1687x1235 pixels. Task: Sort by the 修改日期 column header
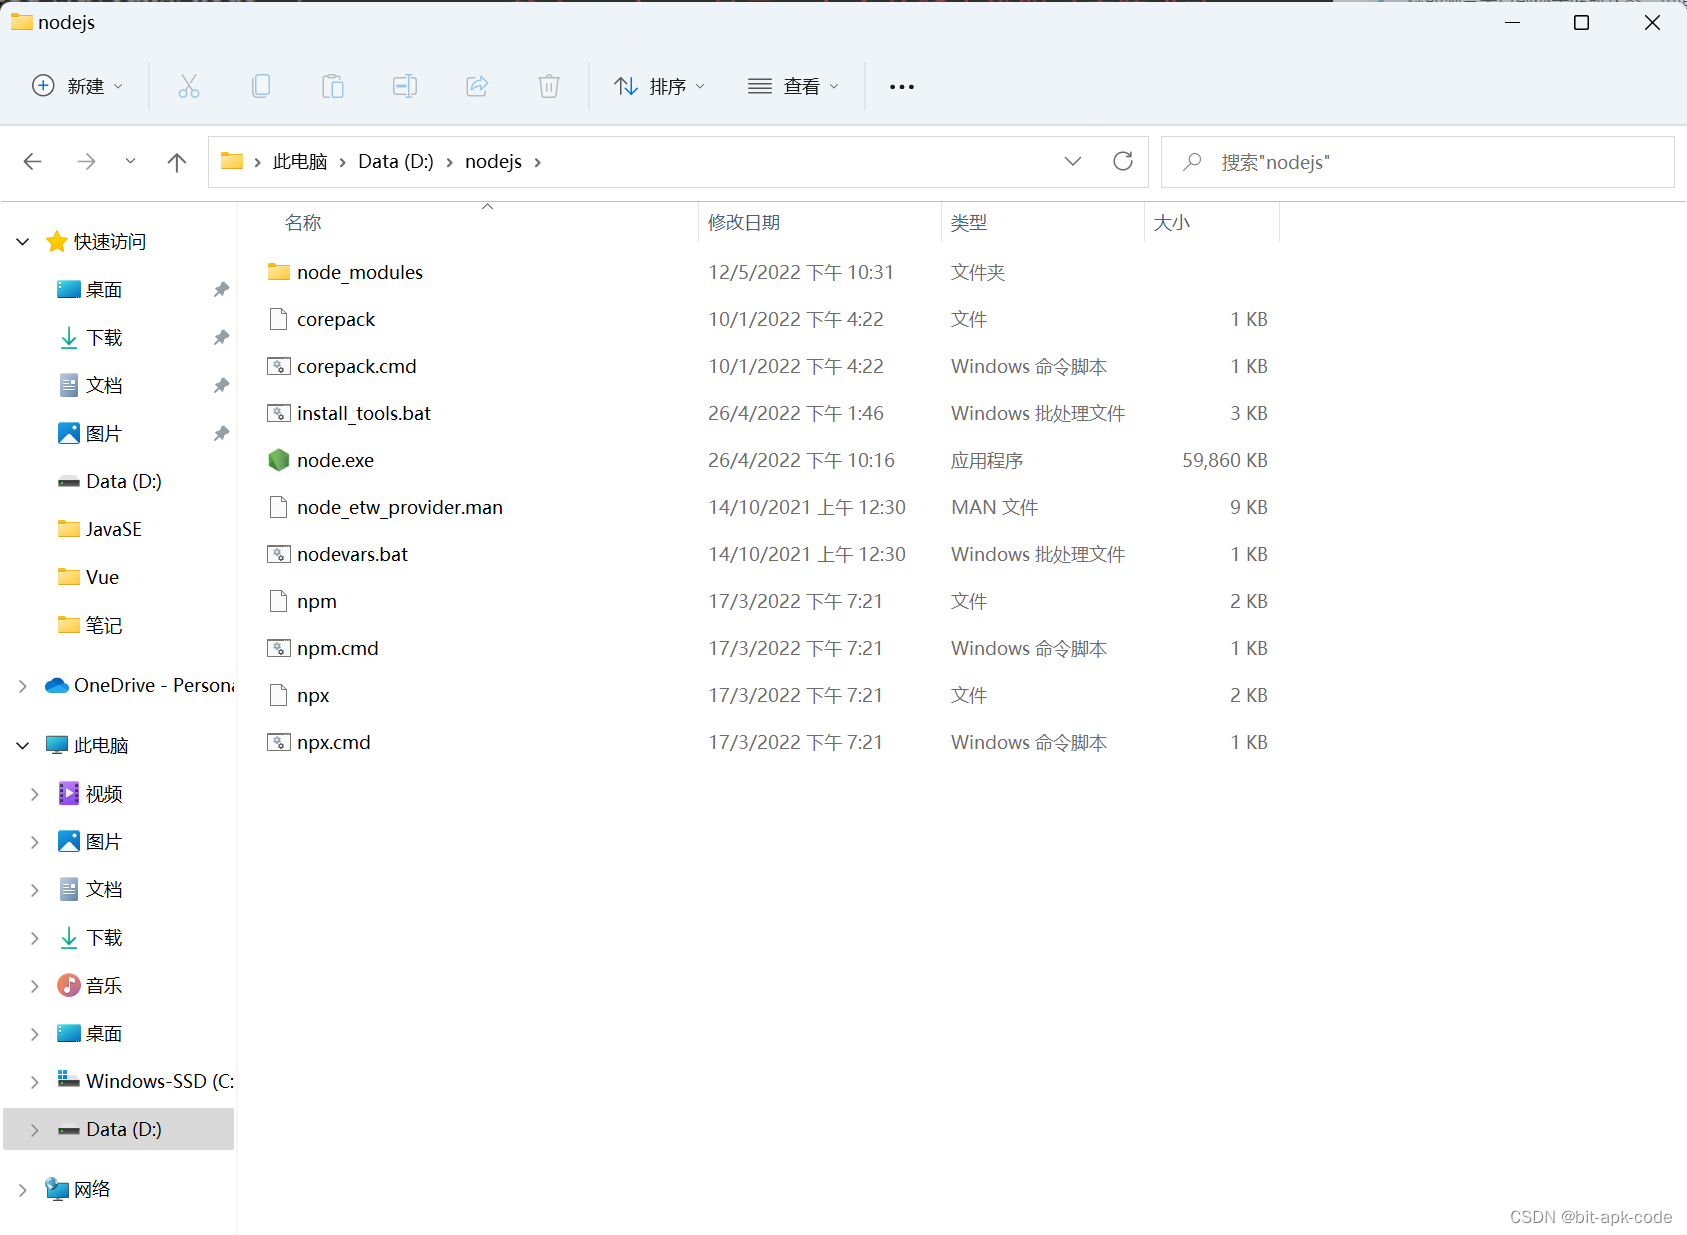[744, 222]
